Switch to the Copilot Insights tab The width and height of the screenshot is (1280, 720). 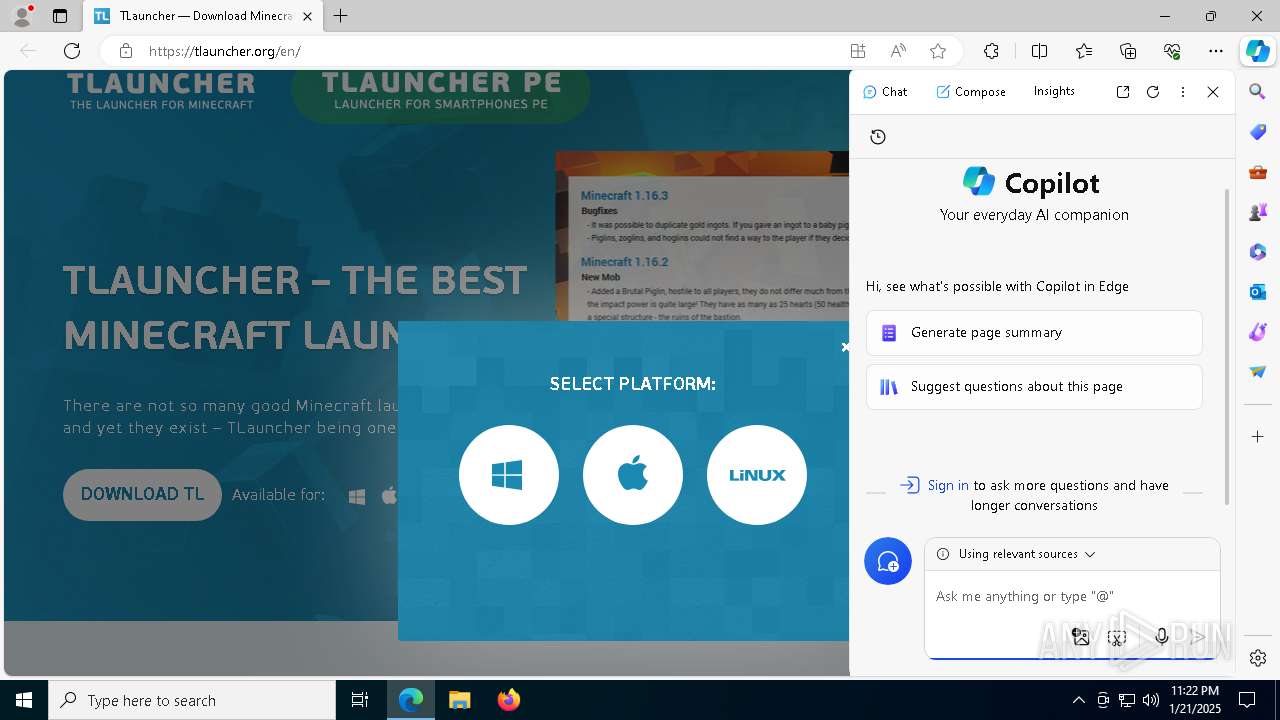coord(1054,91)
